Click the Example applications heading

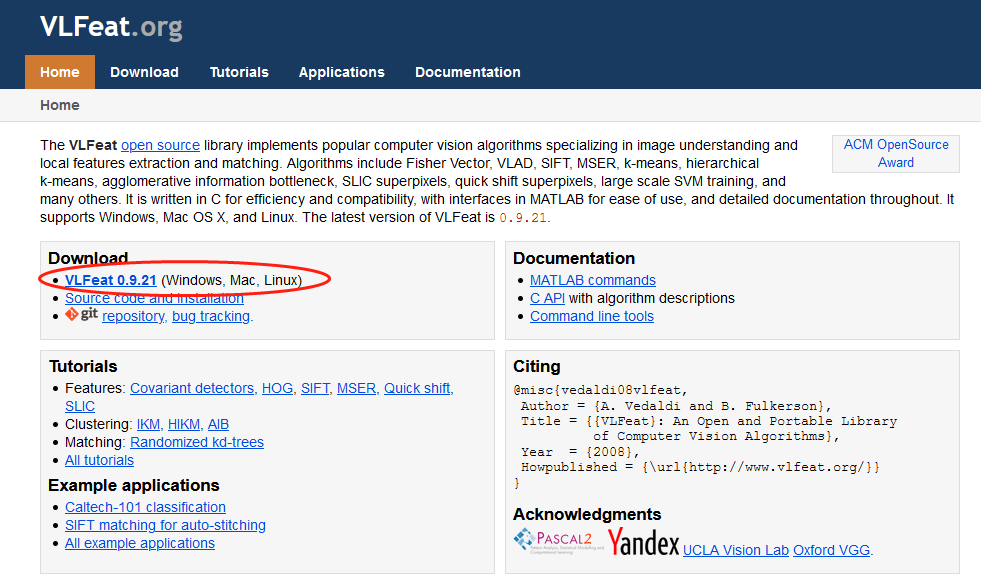click(x=134, y=486)
